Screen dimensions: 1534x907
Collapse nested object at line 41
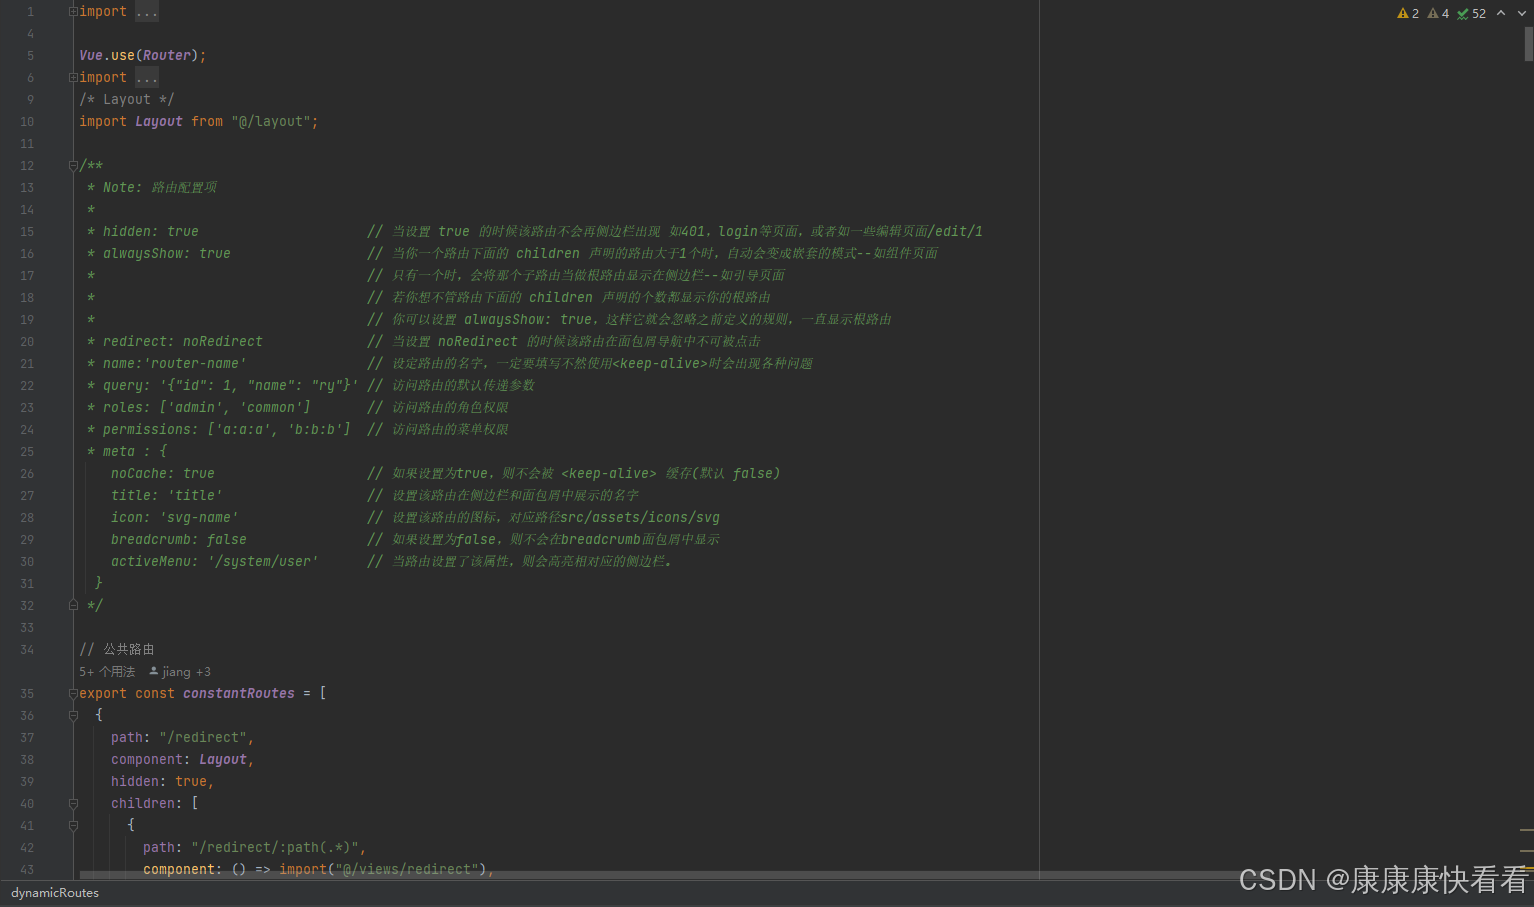73,826
